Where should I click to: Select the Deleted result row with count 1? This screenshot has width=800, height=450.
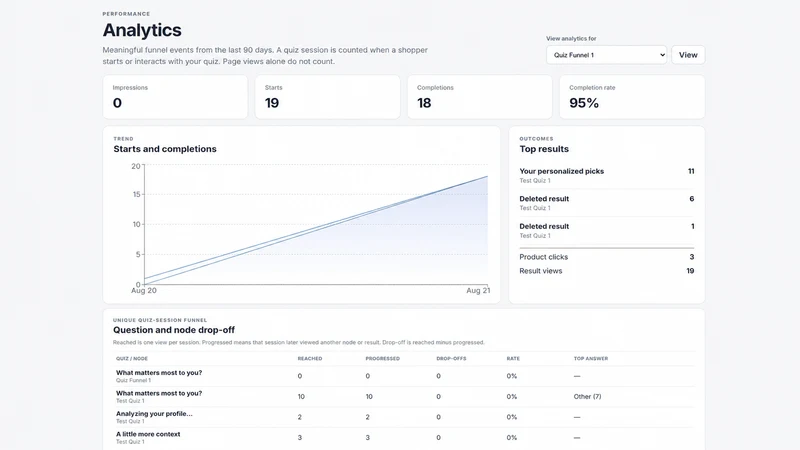tap(607, 230)
